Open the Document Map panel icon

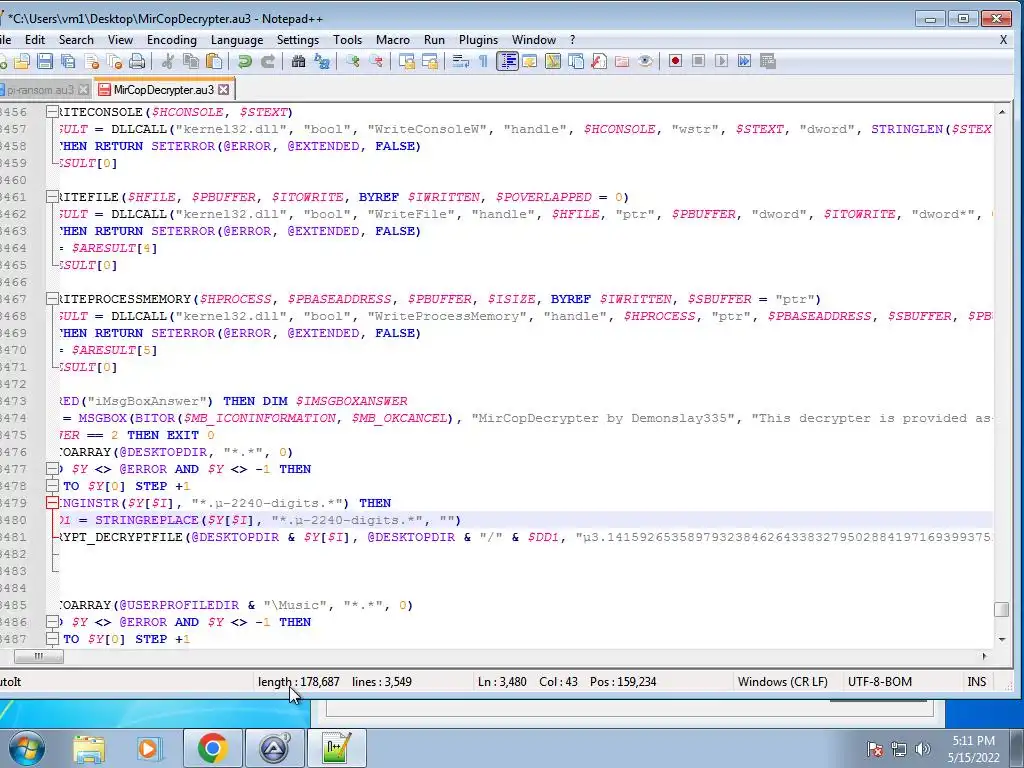tap(552, 61)
